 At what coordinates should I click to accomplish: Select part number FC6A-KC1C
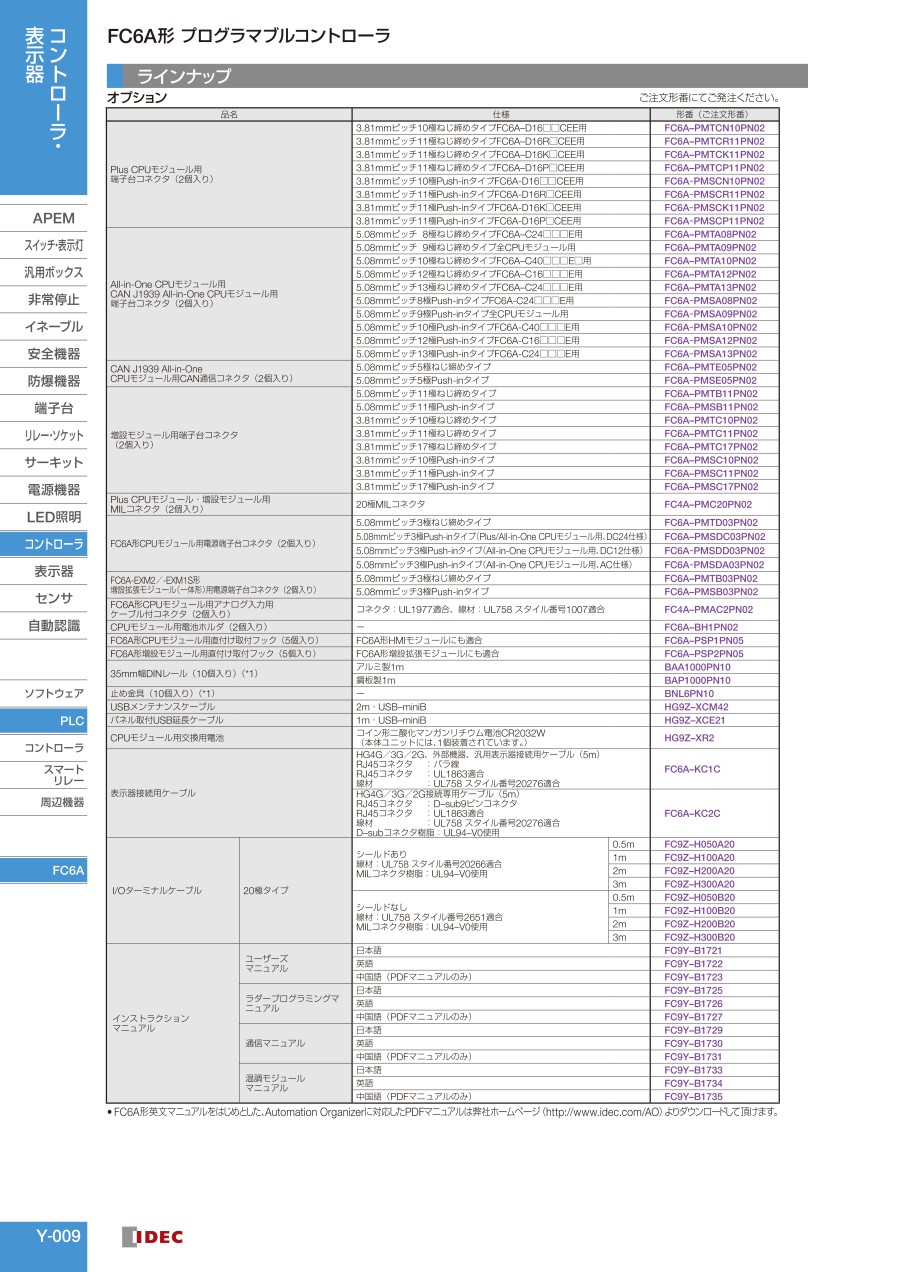[692, 769]
